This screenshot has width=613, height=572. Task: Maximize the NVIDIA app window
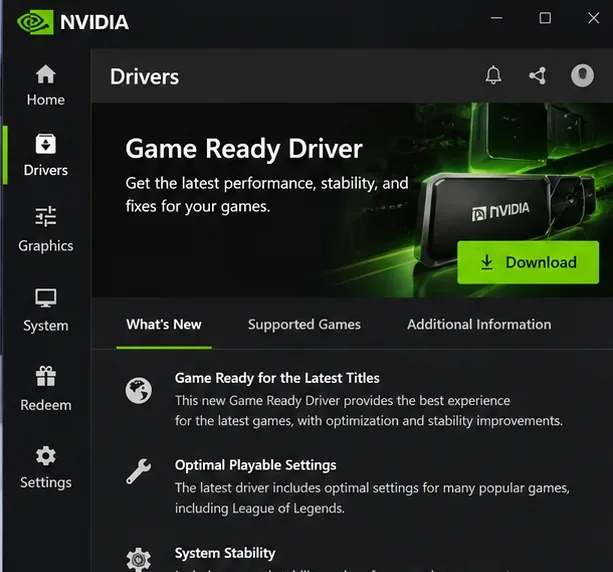click(x=545, y=18)
